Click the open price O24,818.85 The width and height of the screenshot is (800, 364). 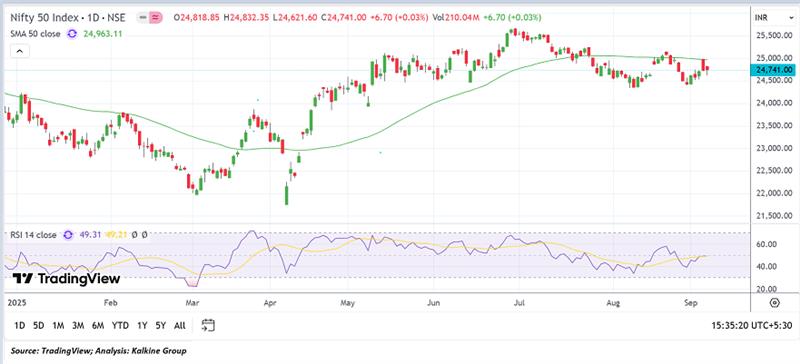coord(196,17)
